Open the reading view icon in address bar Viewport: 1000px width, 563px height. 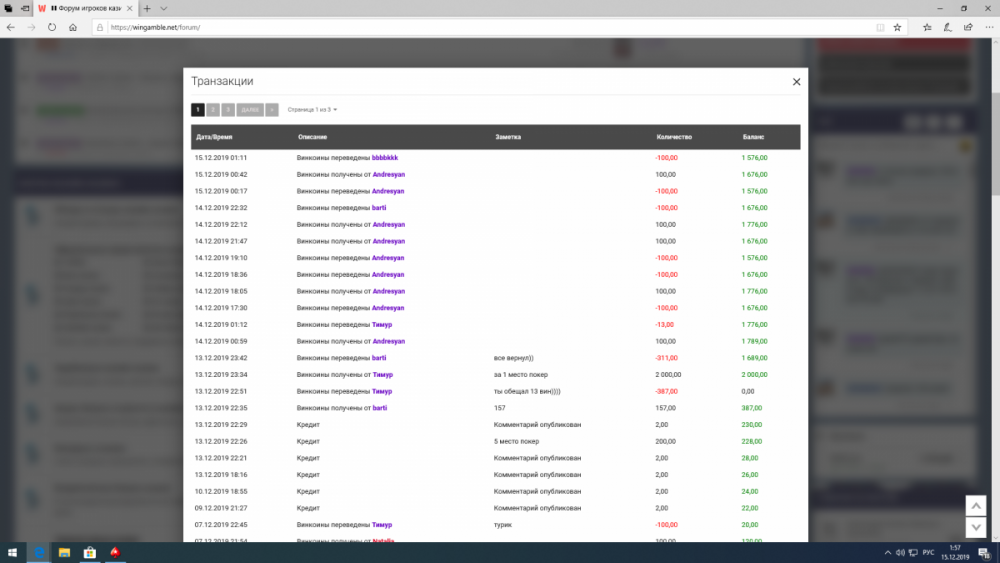coord(880,27)
